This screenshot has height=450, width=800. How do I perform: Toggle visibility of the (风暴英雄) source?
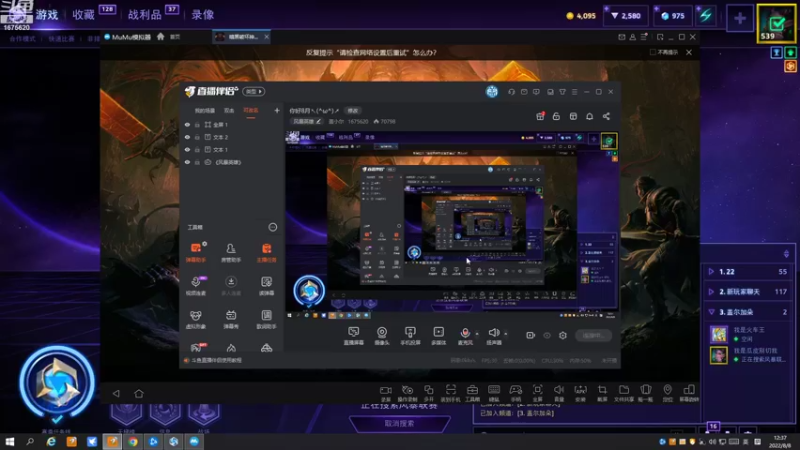point(187,162)
